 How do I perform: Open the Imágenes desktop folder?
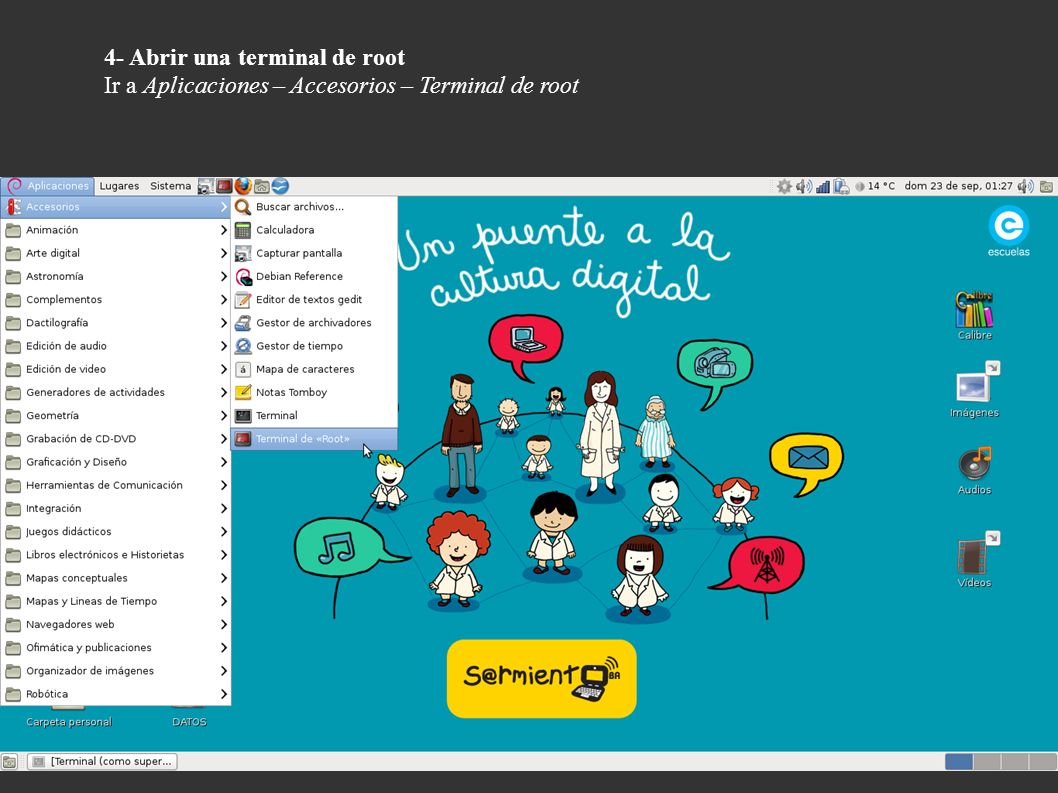point(974,390)
